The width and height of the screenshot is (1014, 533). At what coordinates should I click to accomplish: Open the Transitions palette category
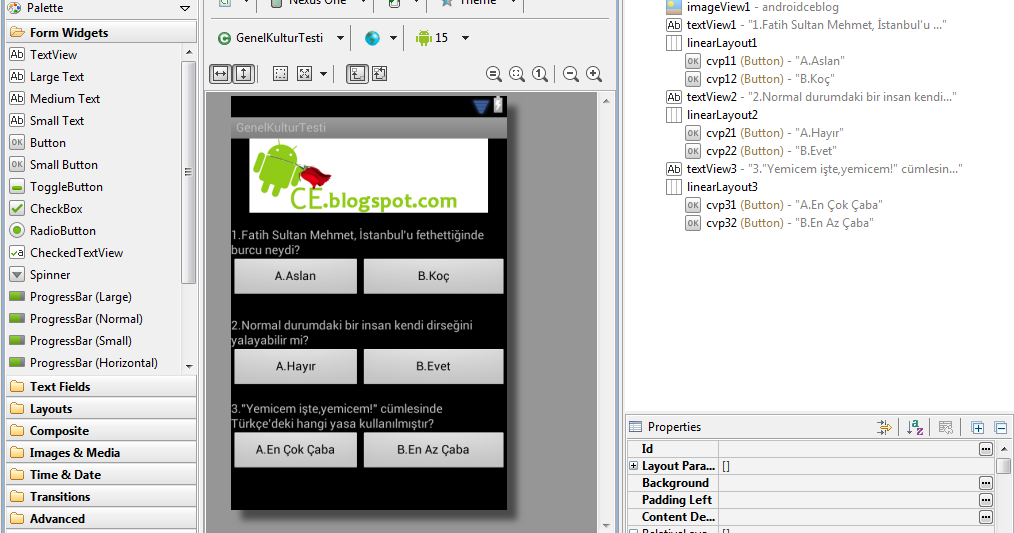click(x=102, y=497)
